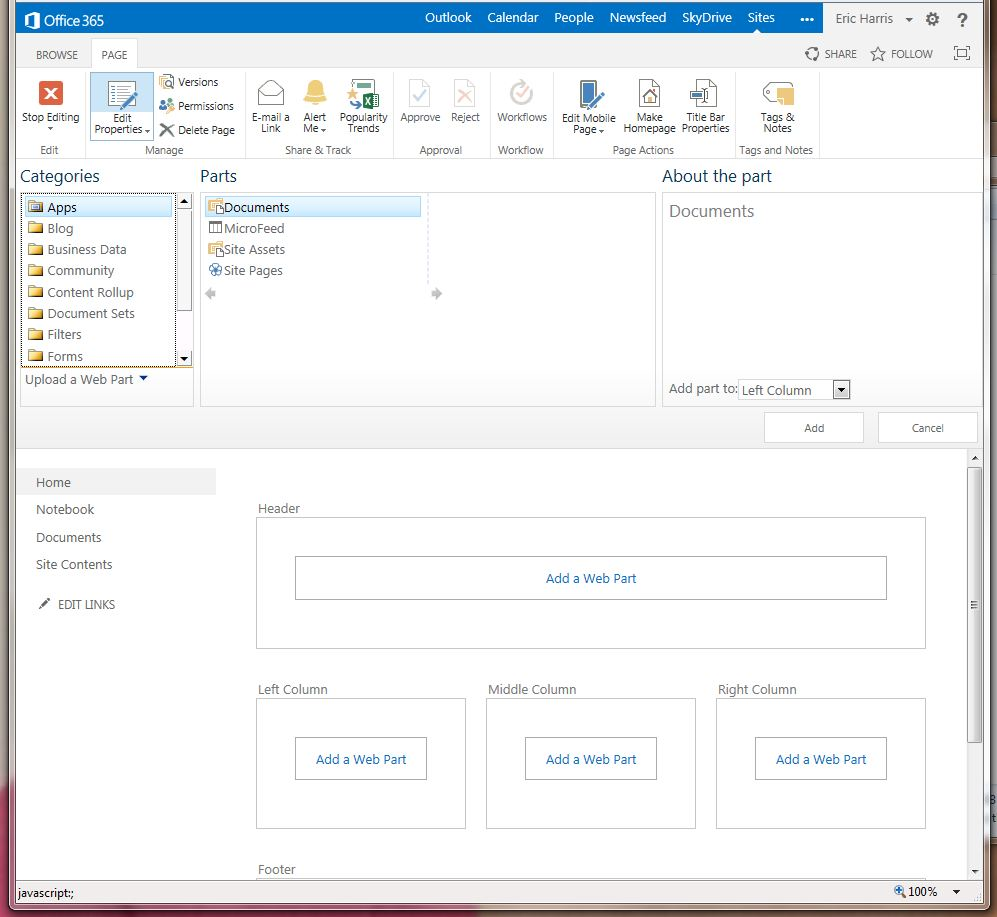This screenshot has width=997, height=917.
Task: Open the more apps ellipsis menu
Action: [806, 19]
